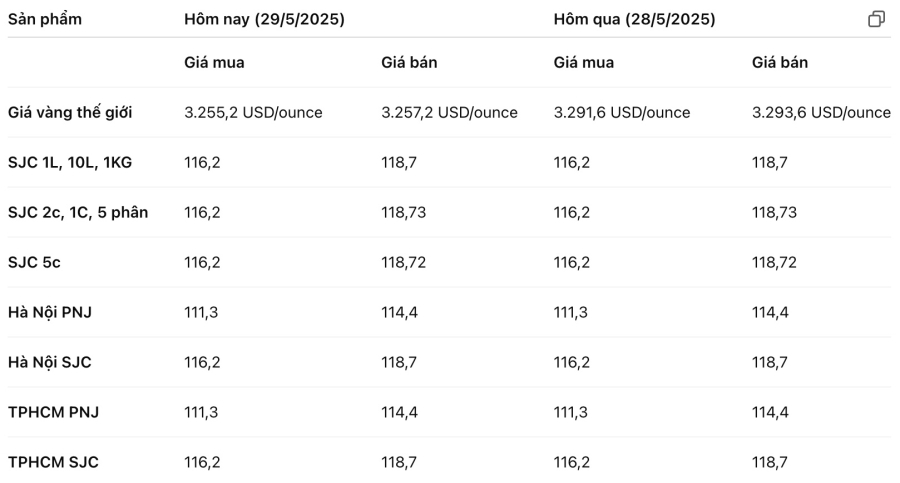This screenshot has height=483, width=900.
Task: Click yesterday's "Giá mua" subheader
Action: click(x=584, y=62)
